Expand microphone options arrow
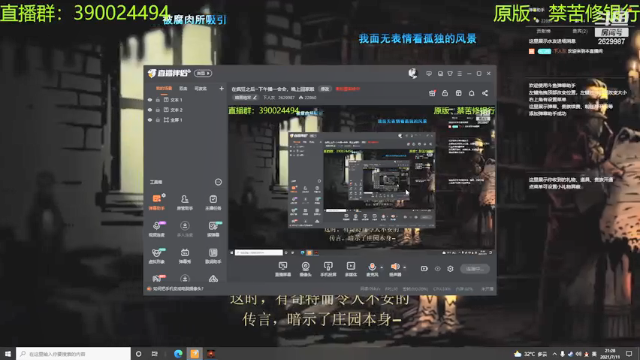This screenshot has height=360, width=640. [x=382, y=267]
